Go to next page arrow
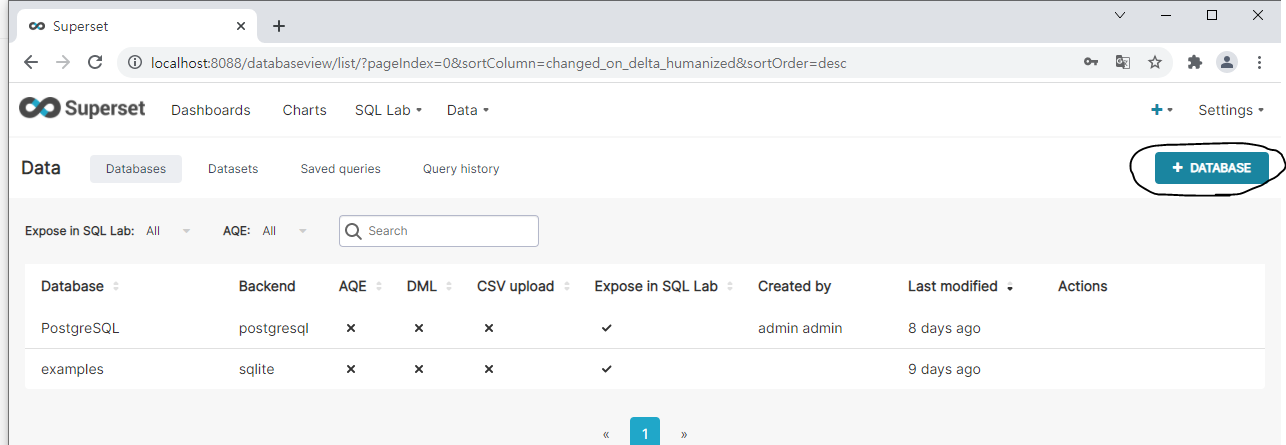This screenshot has width=1286, height=445. [x=684, y=435]
